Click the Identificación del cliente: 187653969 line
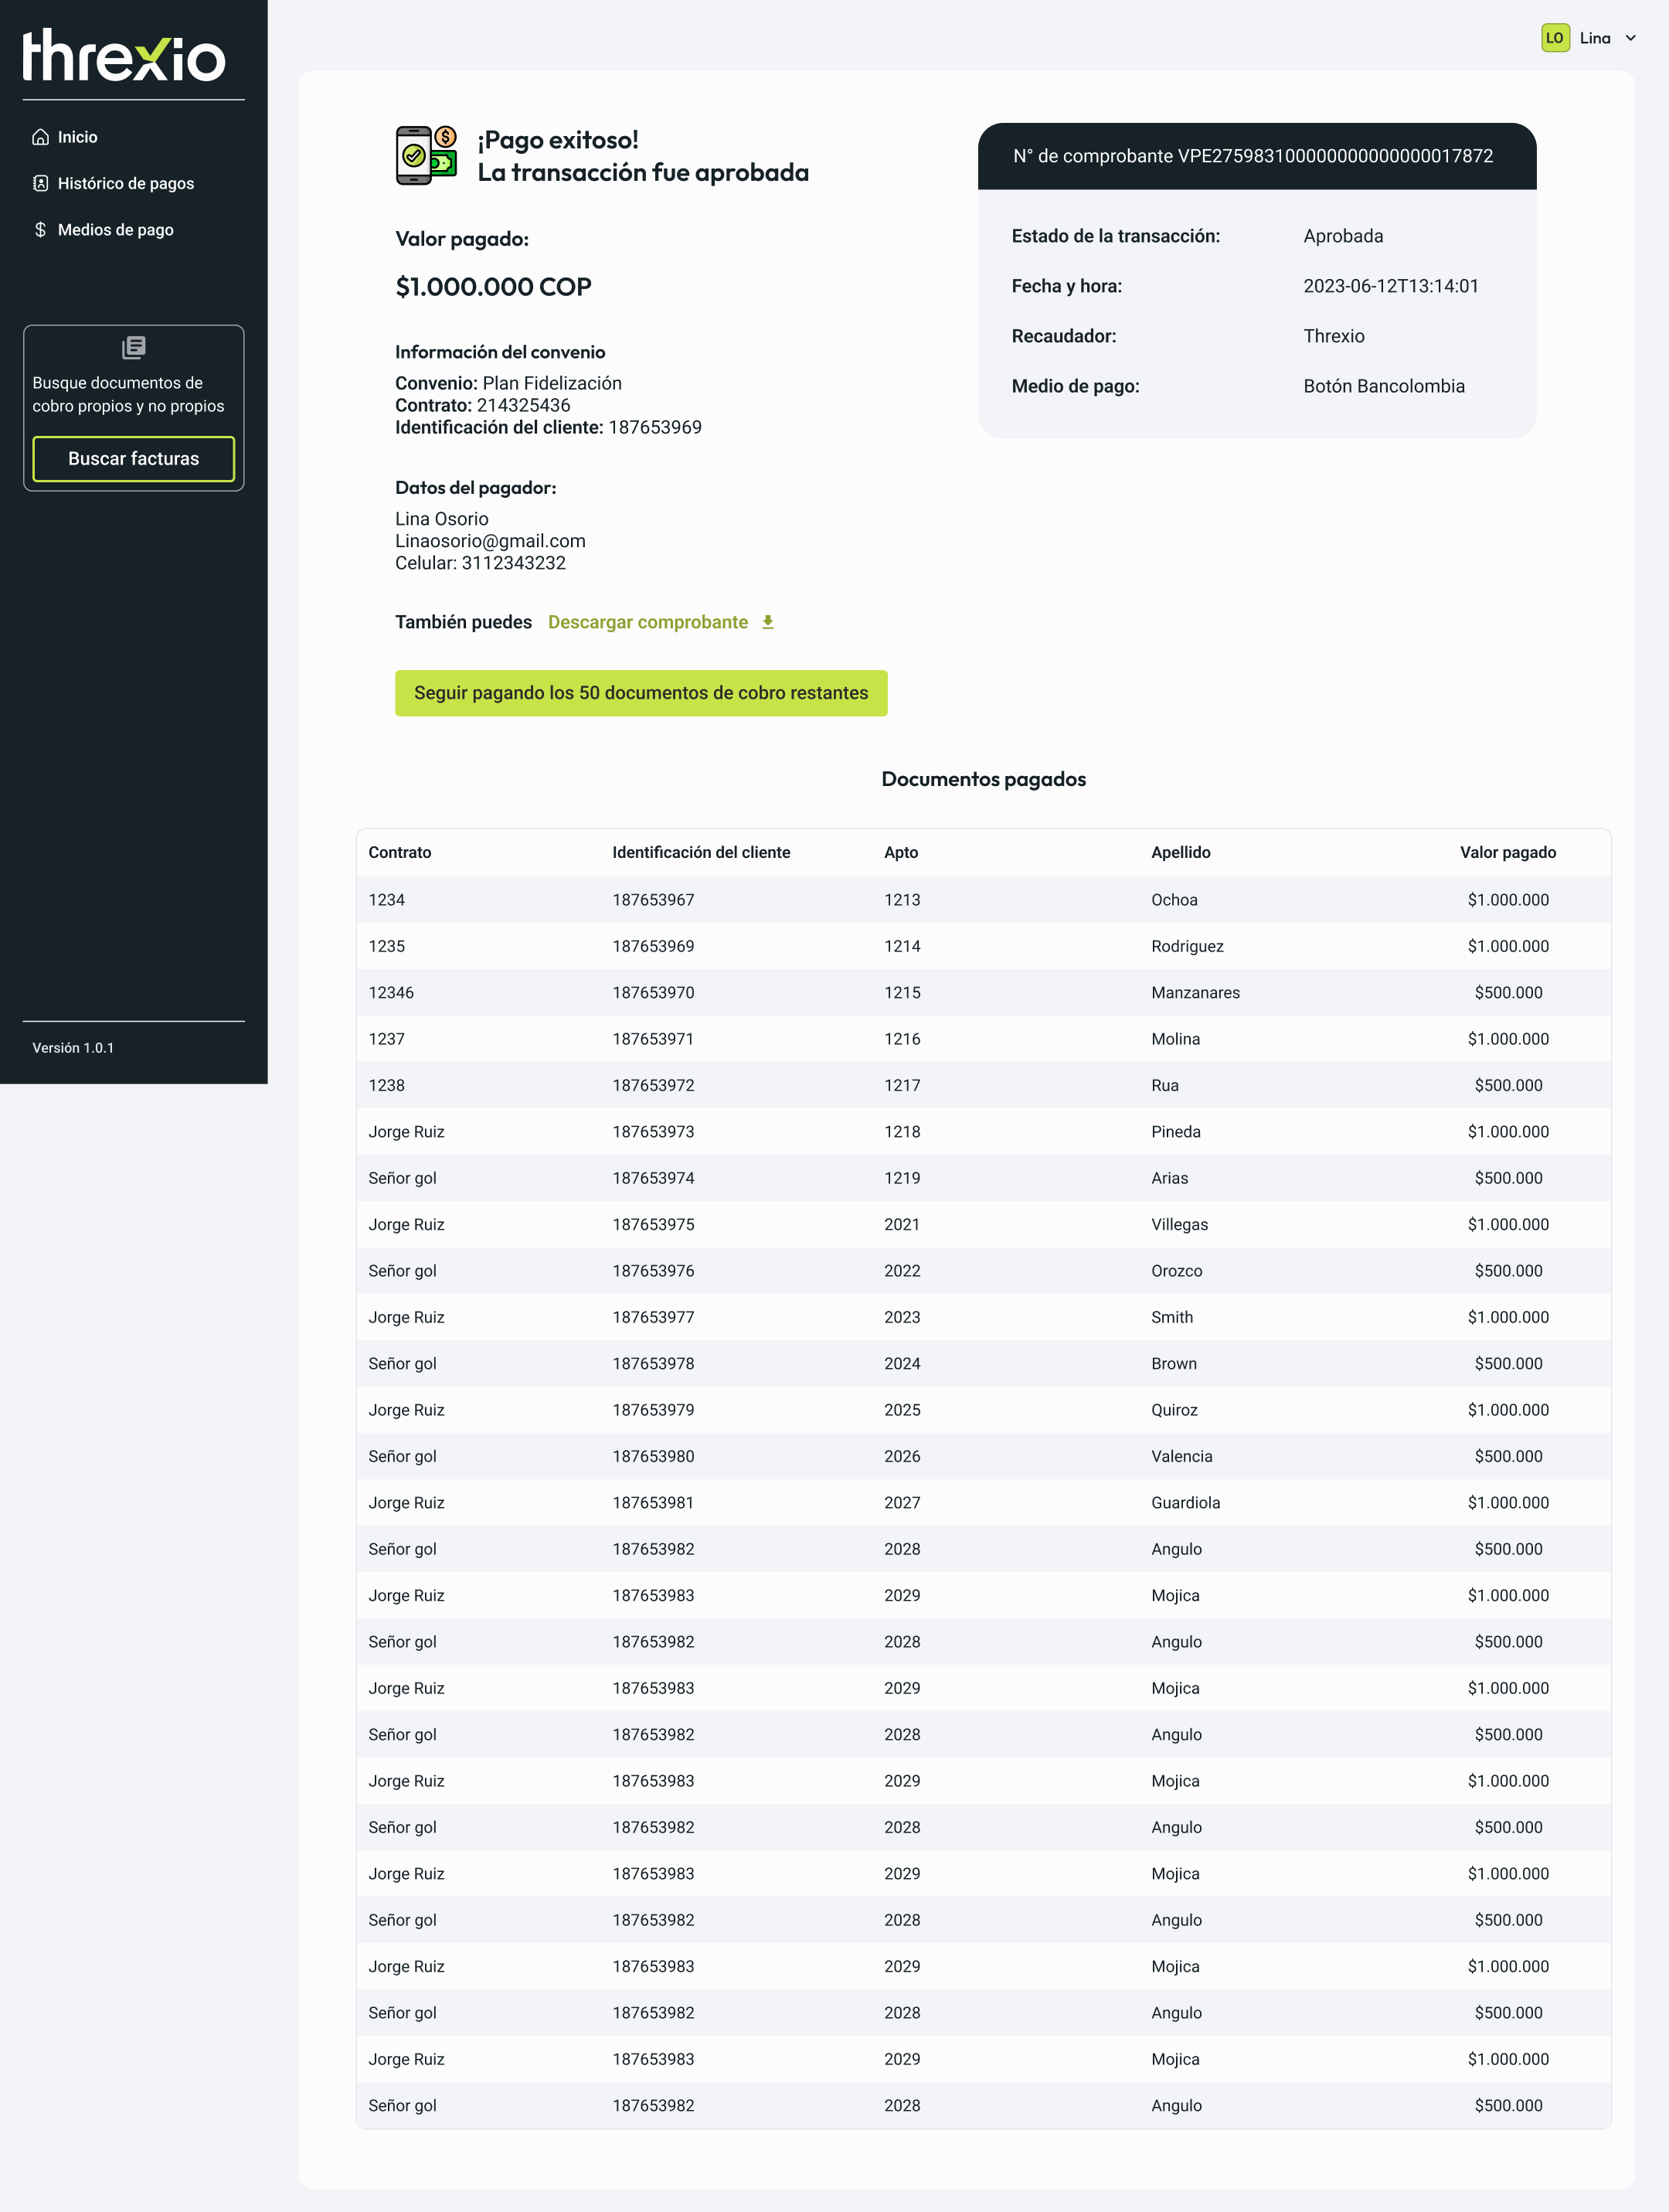The image size is (1669, 2212). tap(548, 427)
